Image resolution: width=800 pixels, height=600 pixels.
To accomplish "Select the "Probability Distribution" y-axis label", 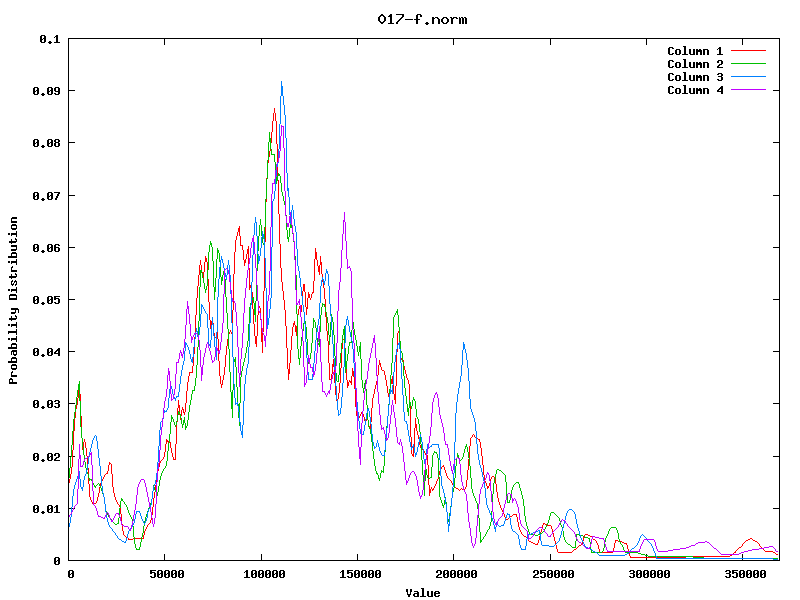I will [13, 300].
